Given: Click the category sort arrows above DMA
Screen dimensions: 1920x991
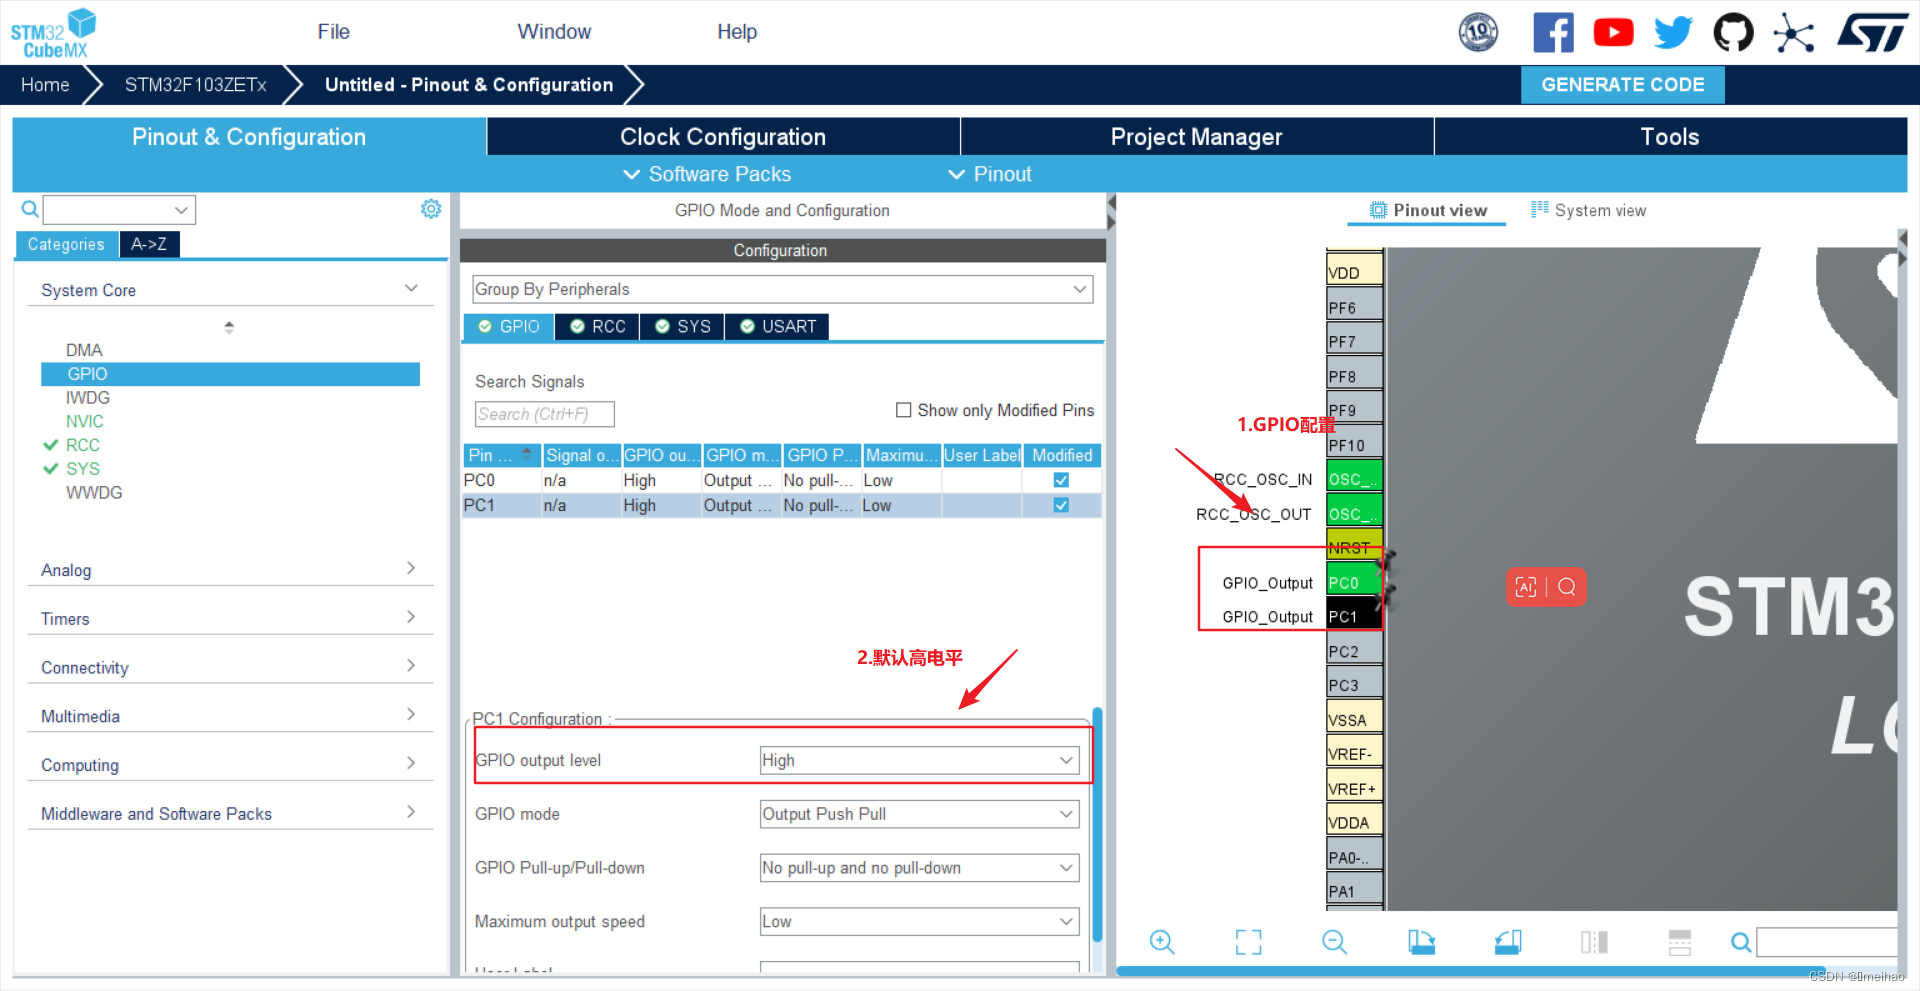Looking at the screenshot, I should pyautogui.click(x=229, y=327).
